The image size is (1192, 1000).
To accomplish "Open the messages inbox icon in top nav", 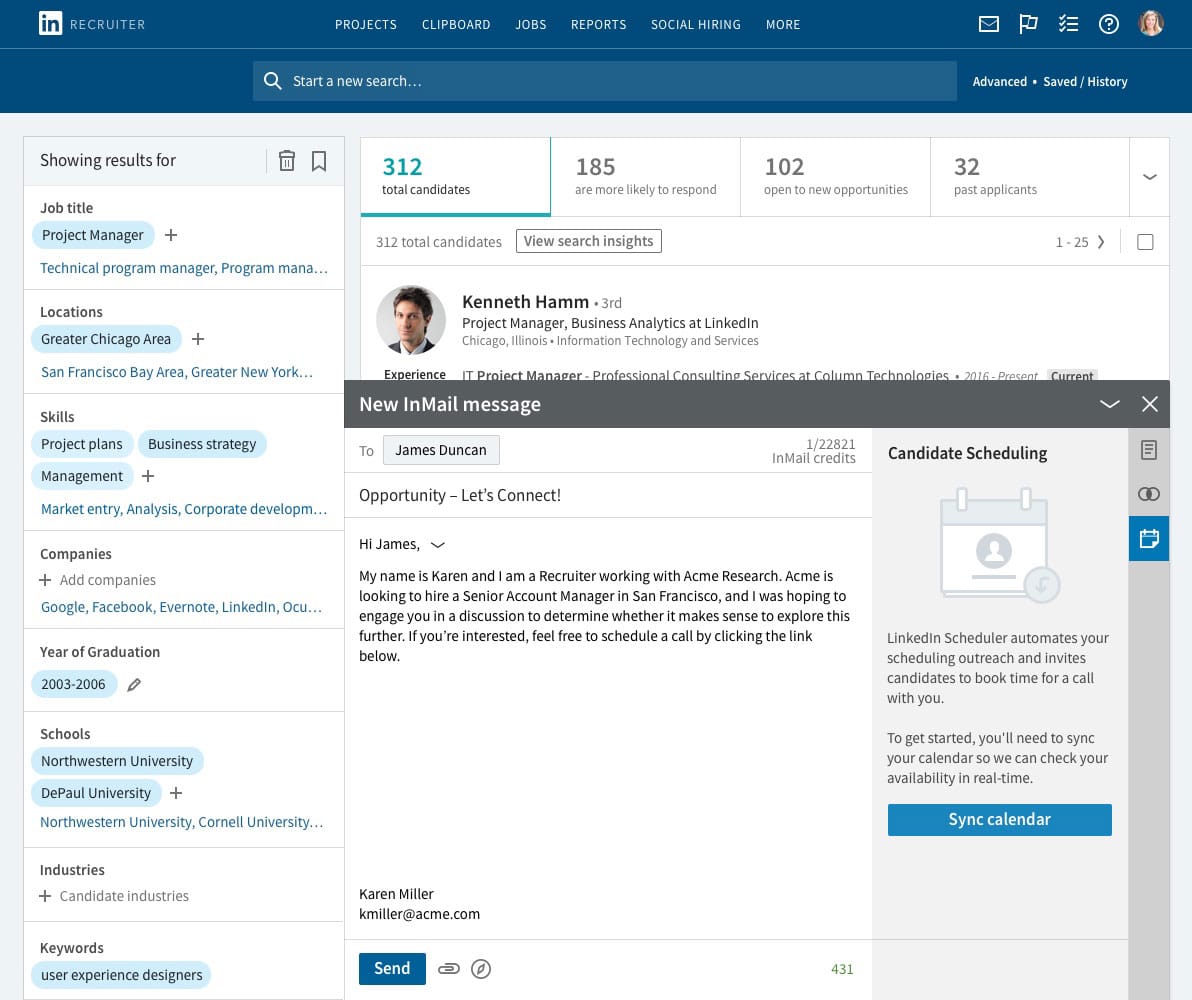I will (x=989, y=24).
